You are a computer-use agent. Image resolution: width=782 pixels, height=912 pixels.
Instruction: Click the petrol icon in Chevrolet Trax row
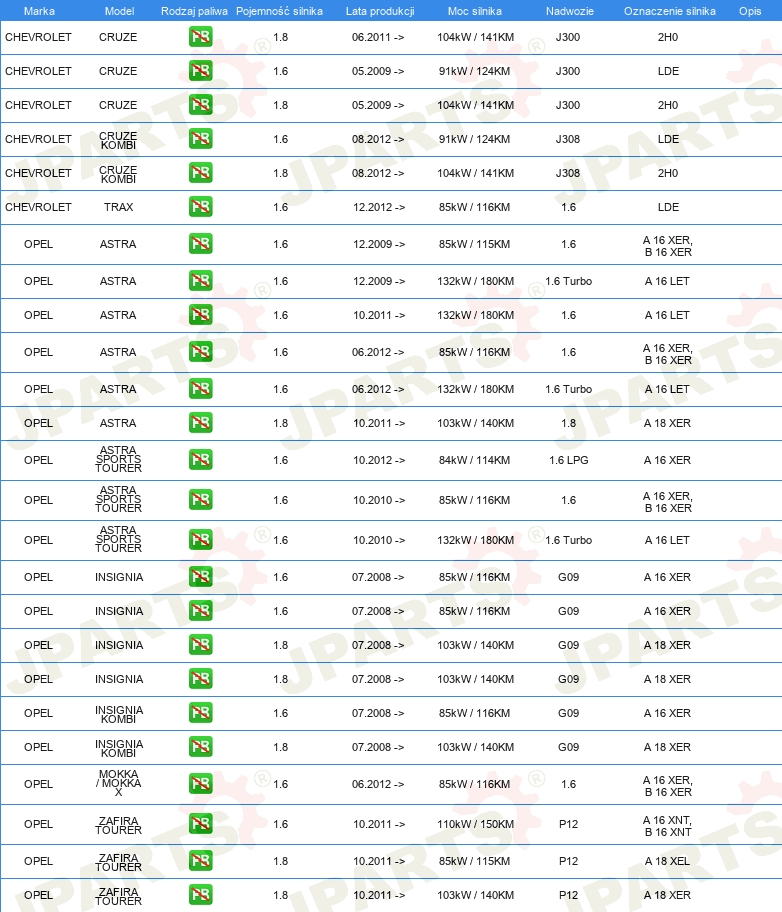pyautogui.click(x=201, y=206)
